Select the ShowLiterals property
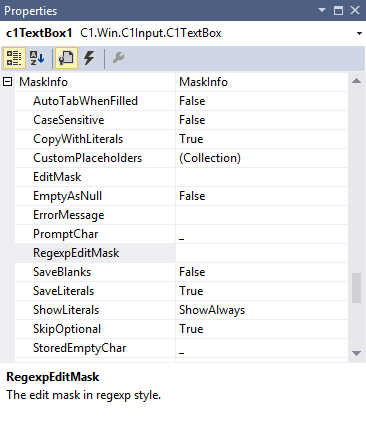This screenshot has height=425, width=366. click(95, 310)
